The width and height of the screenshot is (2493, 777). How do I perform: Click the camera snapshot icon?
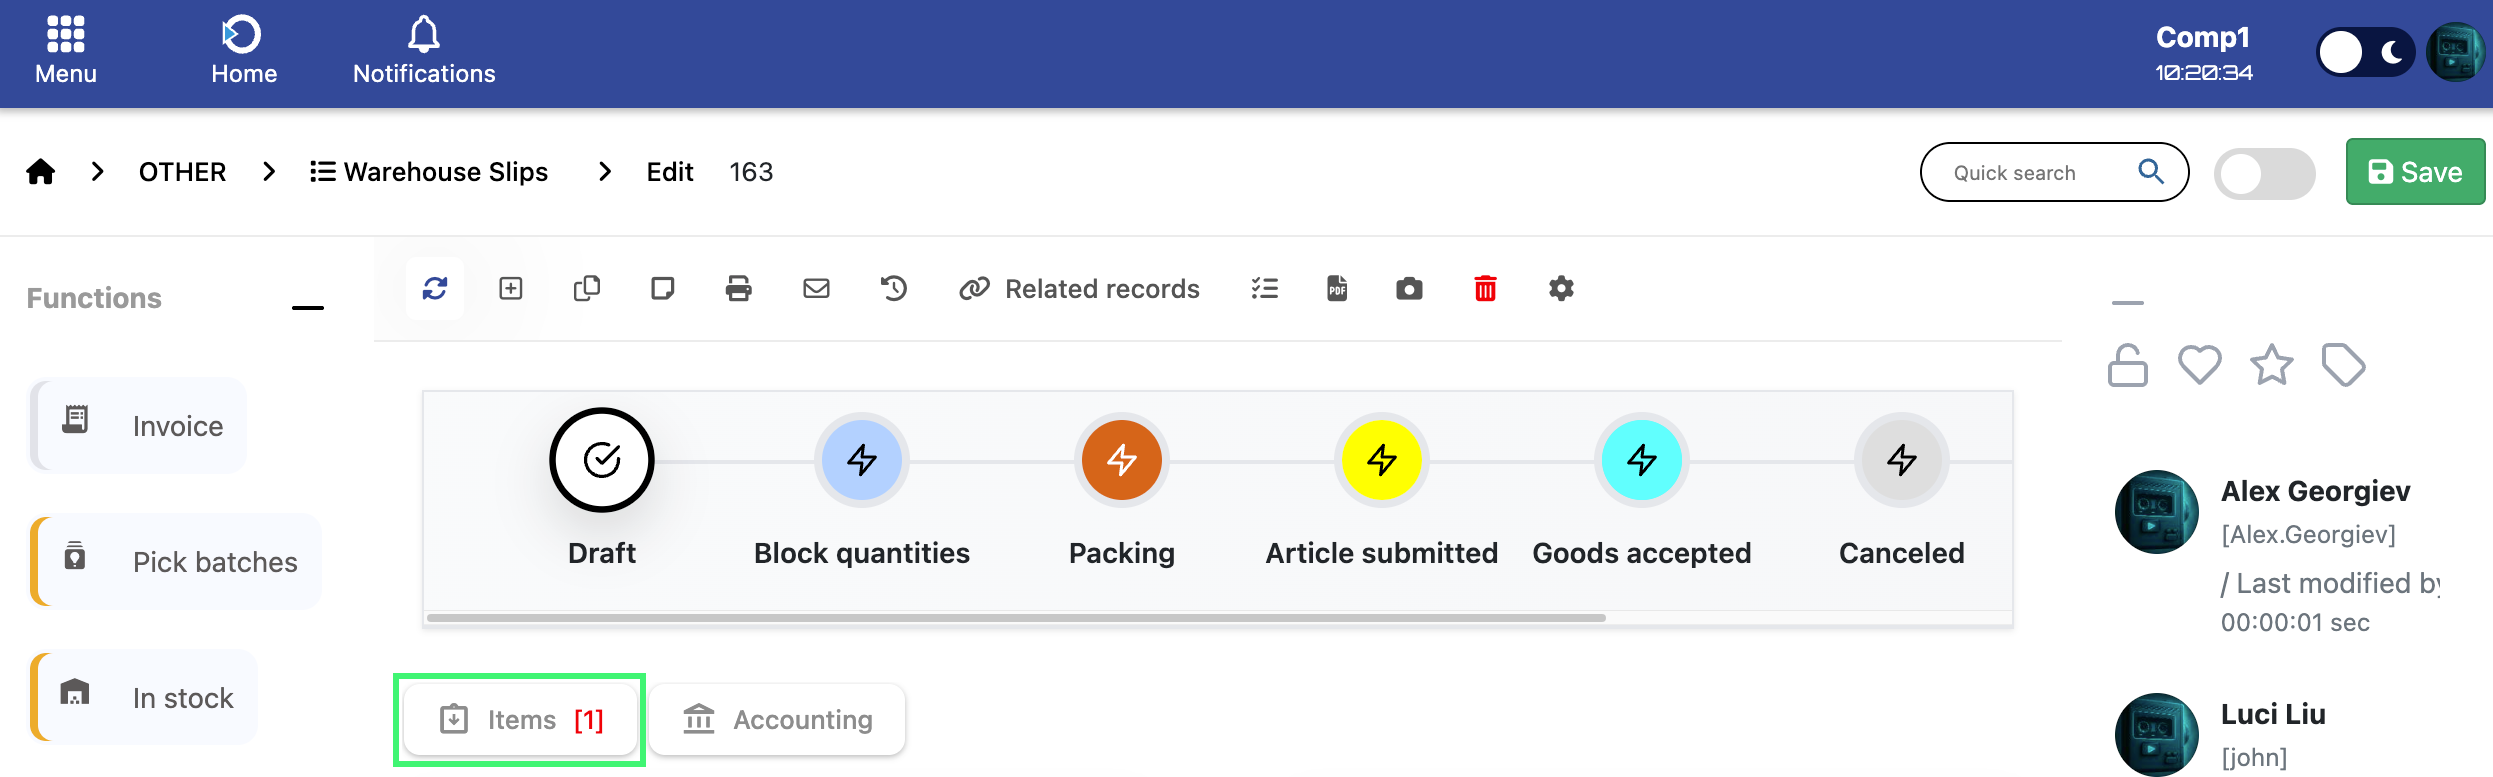(1409, 289)
